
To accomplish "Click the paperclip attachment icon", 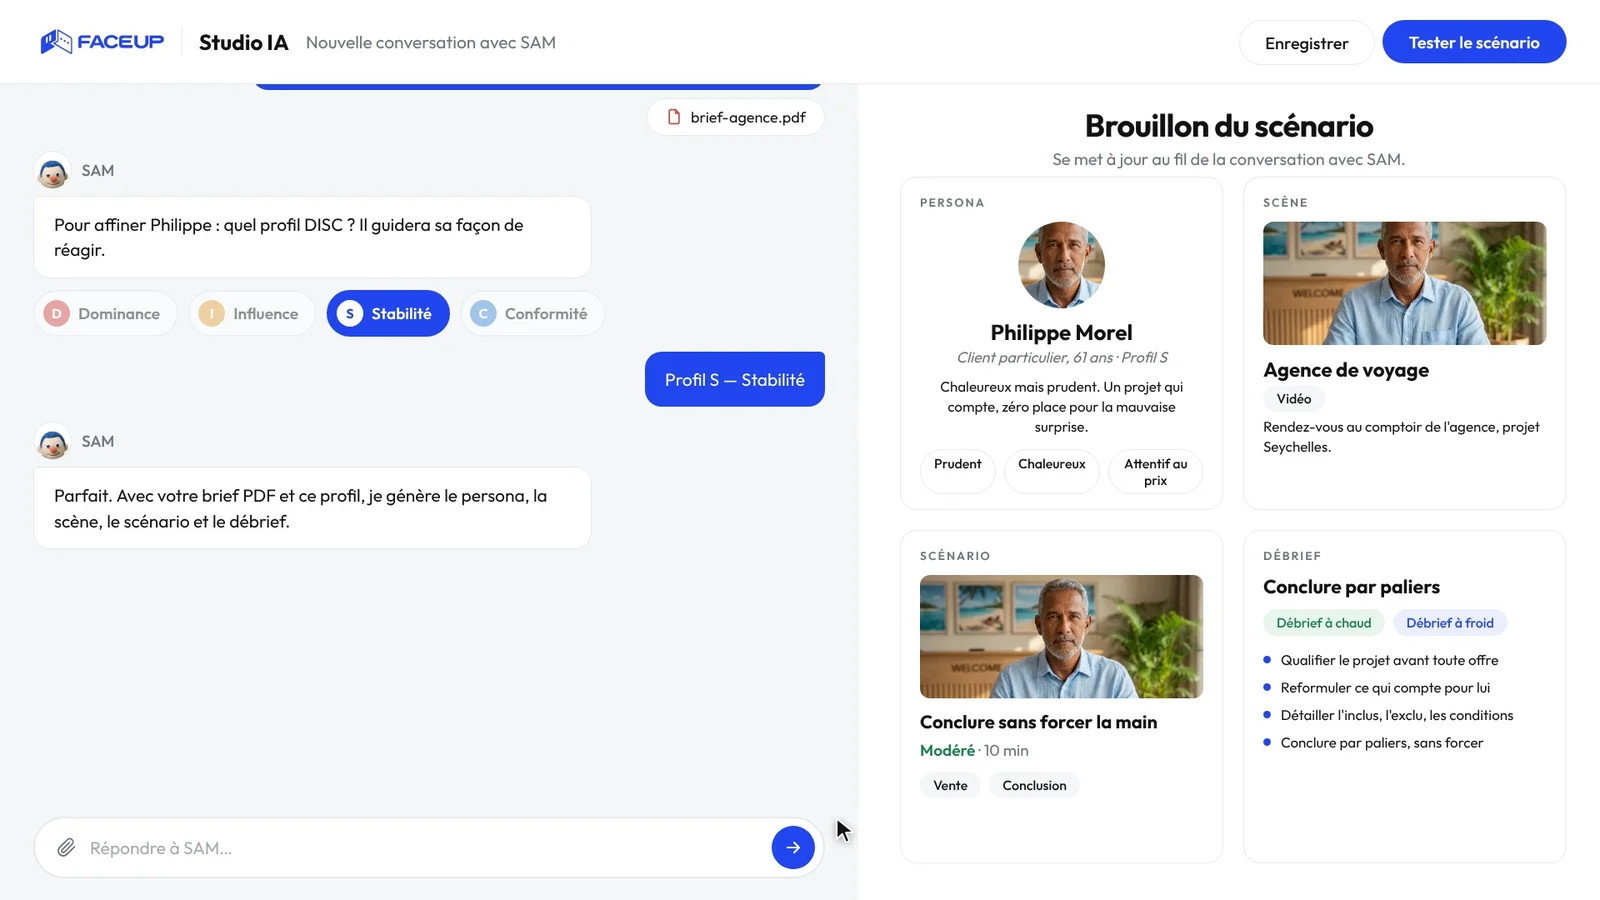I will 66,848.
